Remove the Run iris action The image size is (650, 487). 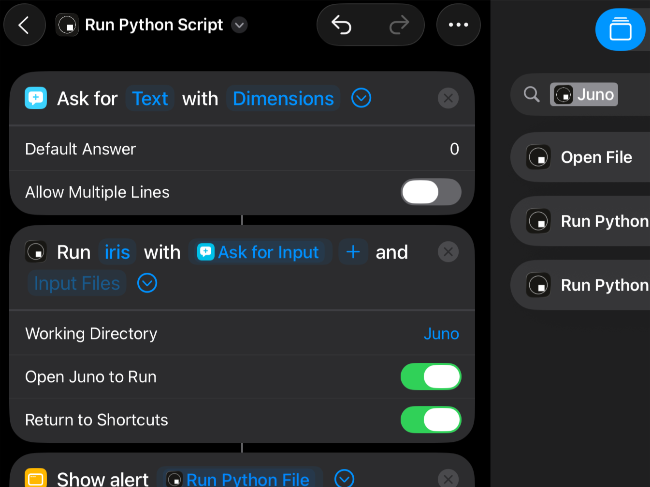[448, 252]
